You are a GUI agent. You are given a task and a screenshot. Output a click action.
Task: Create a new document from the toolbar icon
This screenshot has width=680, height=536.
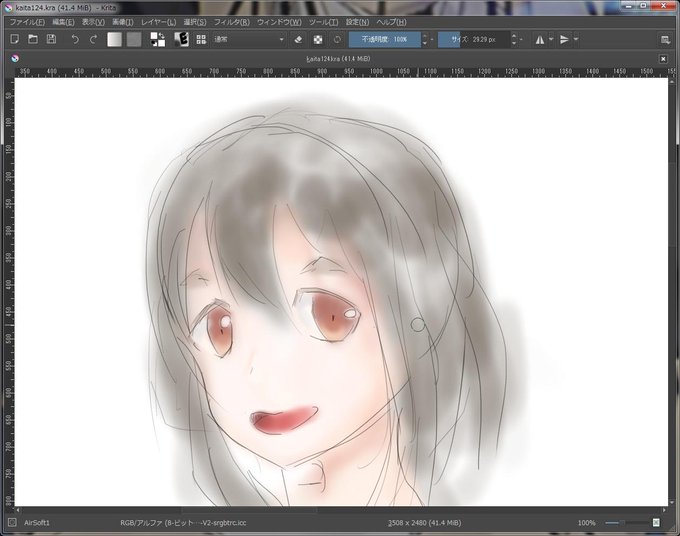tap(14, 39)
